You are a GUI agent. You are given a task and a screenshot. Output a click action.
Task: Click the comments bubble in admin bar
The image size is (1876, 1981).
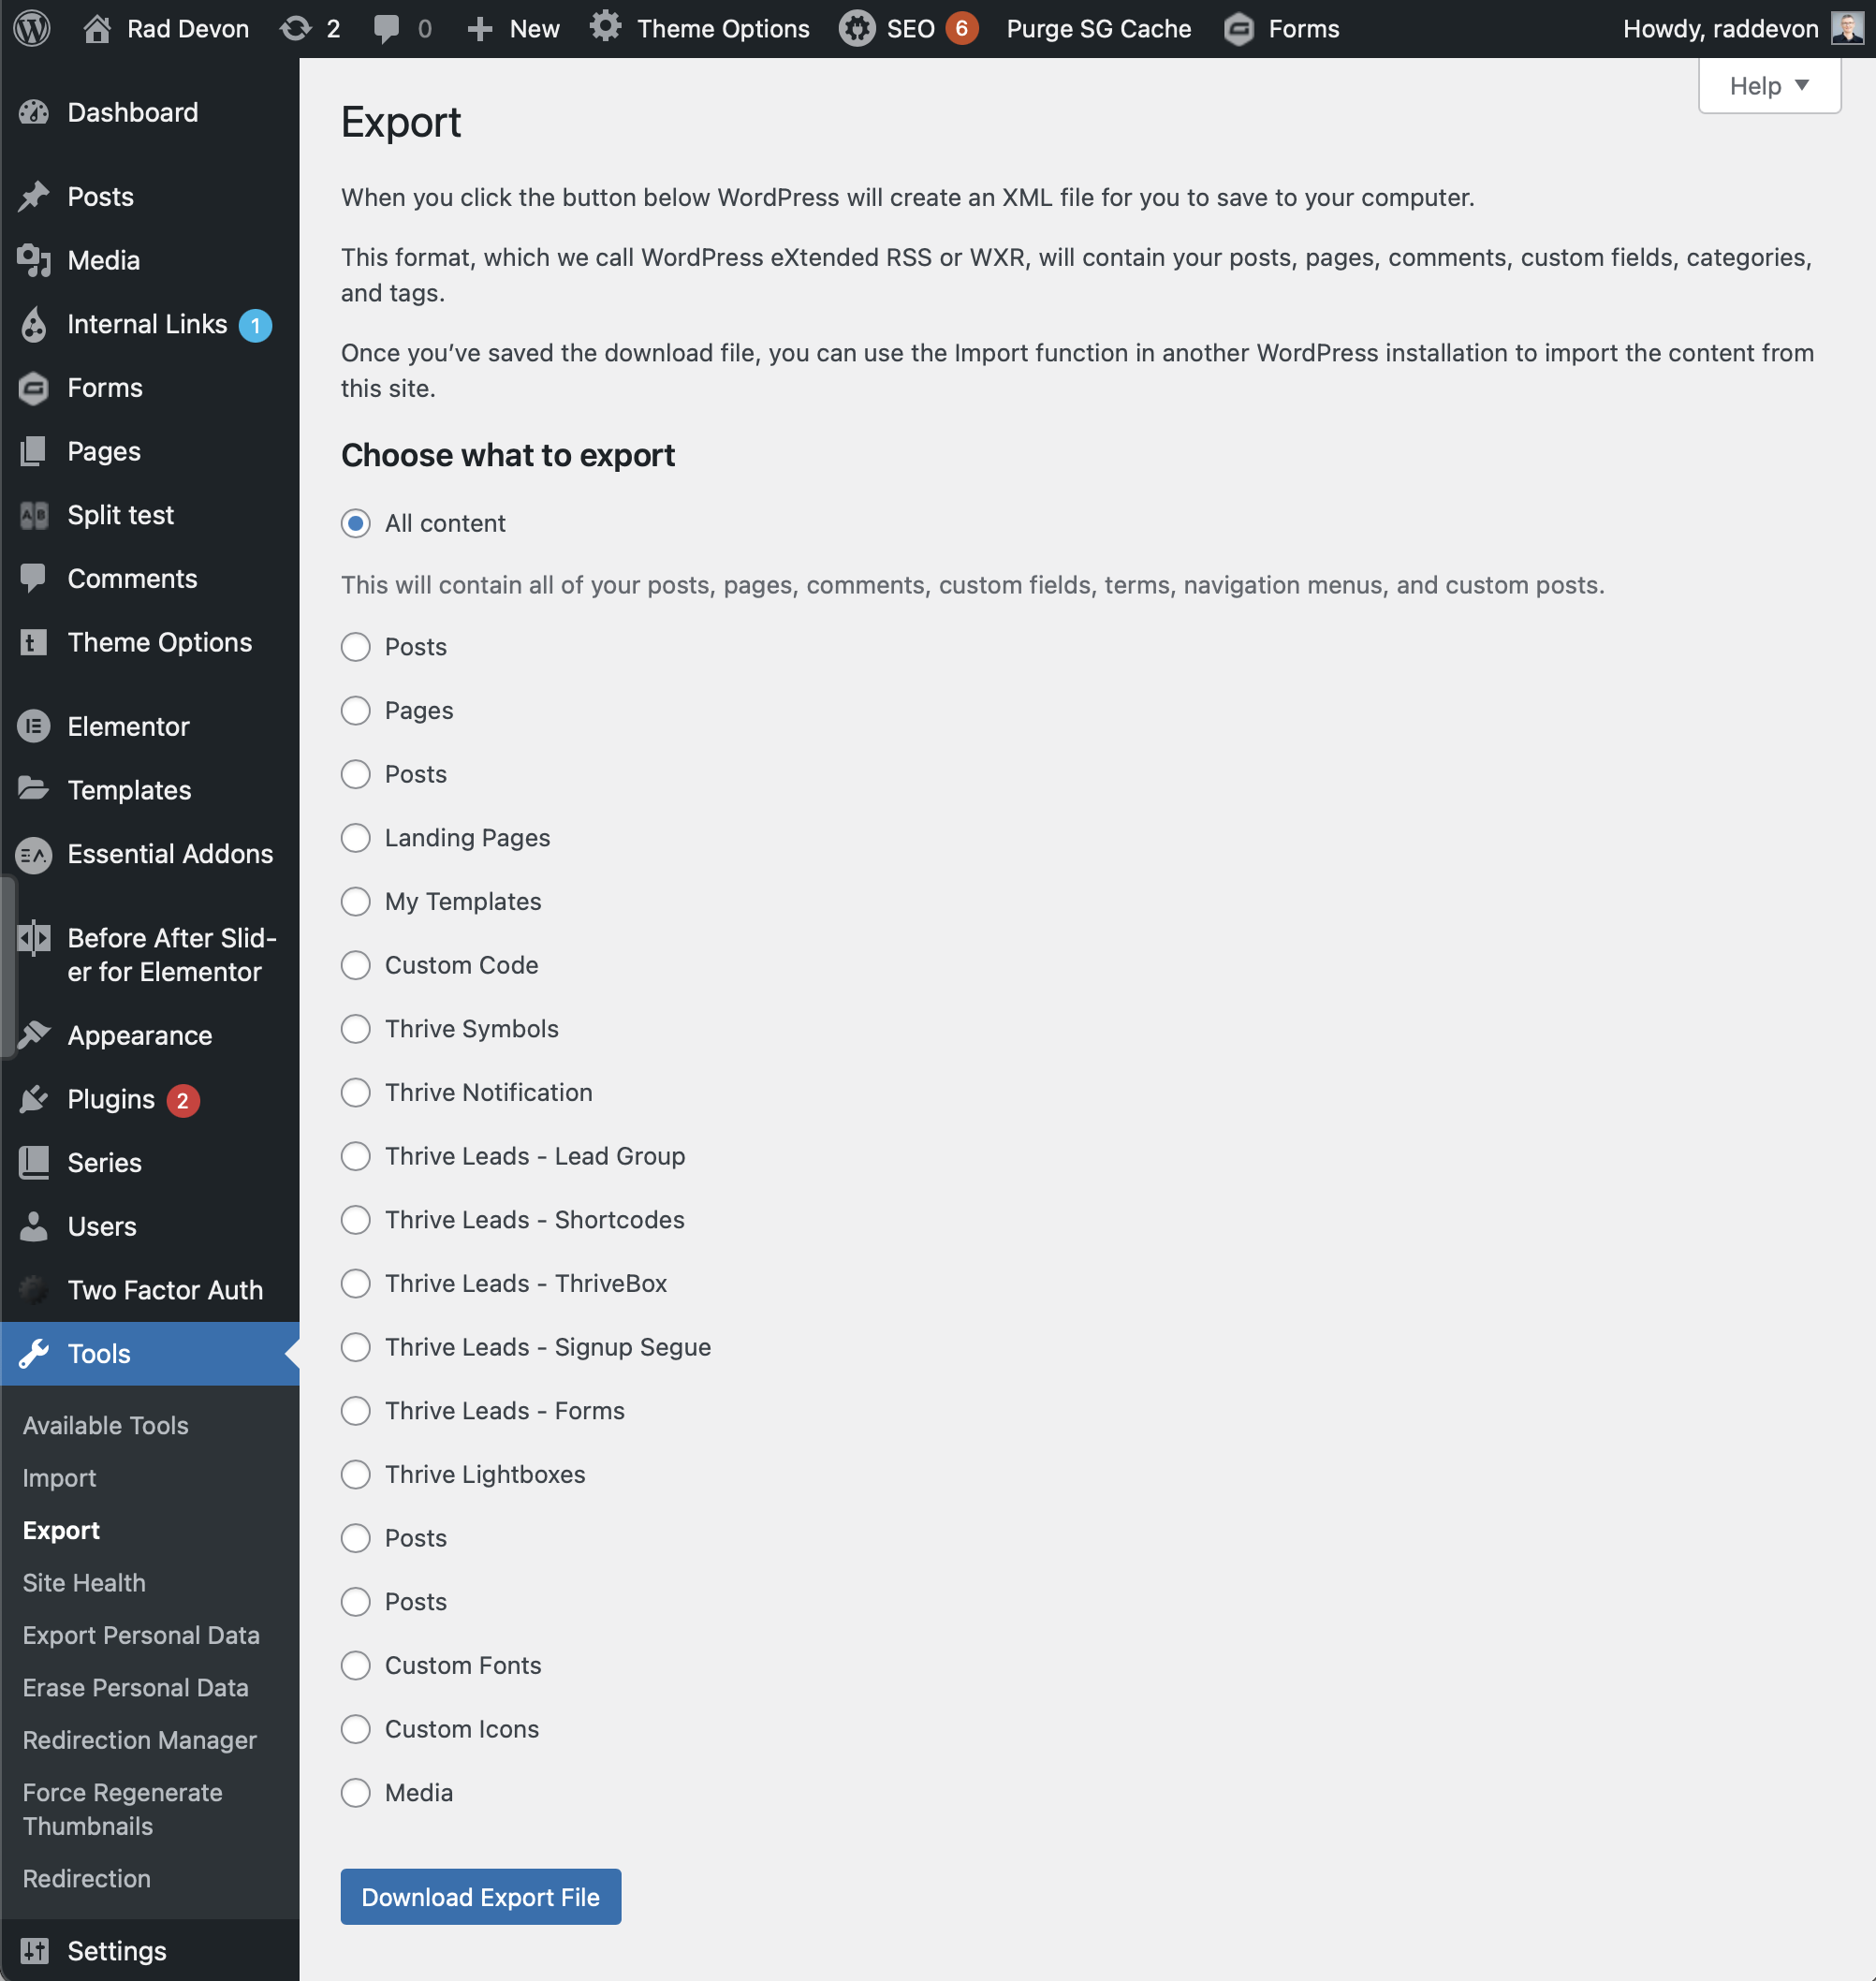click(x=386, y=28)
